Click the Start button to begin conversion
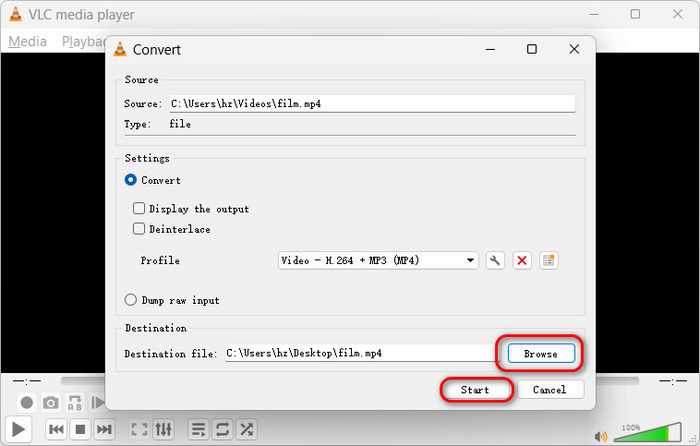This screenshot has height=446, width=700. coord(475,390)
